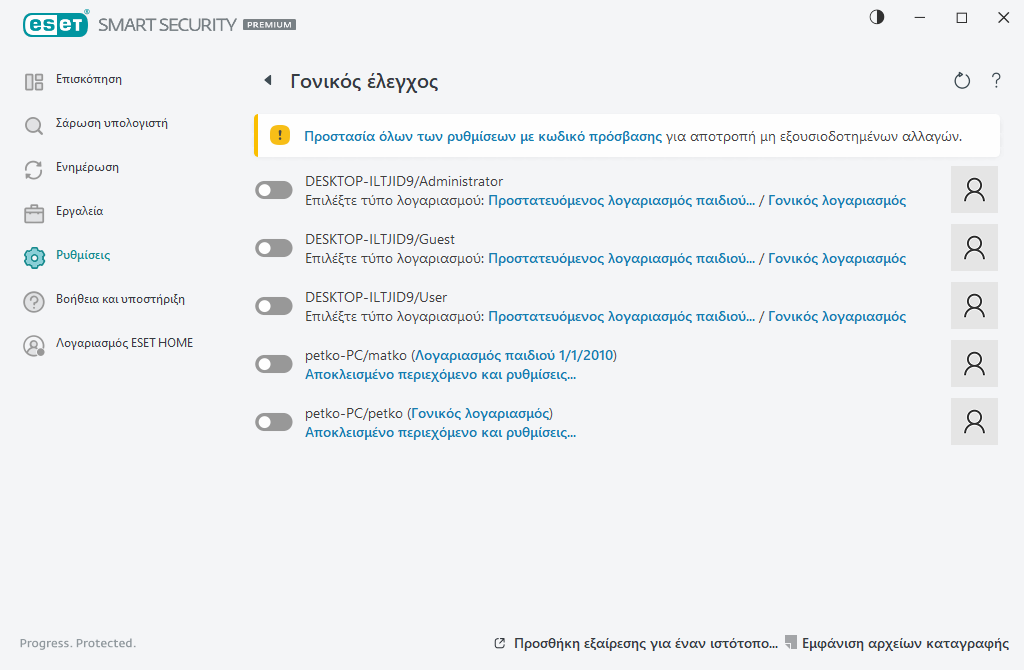This screenshot has width=1024, height=670.
Task: Open help with the question mark icon
Action: pos(996,81)
